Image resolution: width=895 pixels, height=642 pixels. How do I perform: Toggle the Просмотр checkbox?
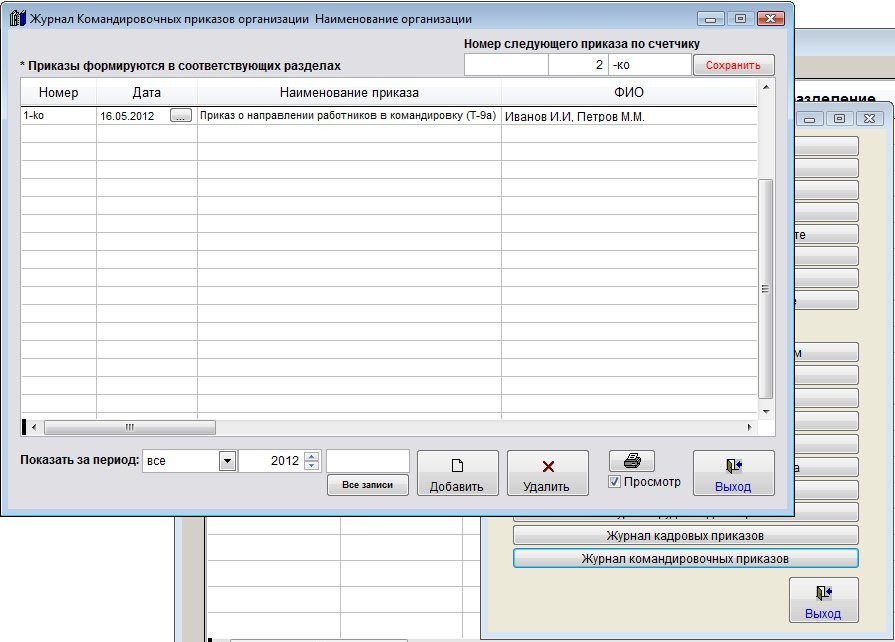click(615, 482)
